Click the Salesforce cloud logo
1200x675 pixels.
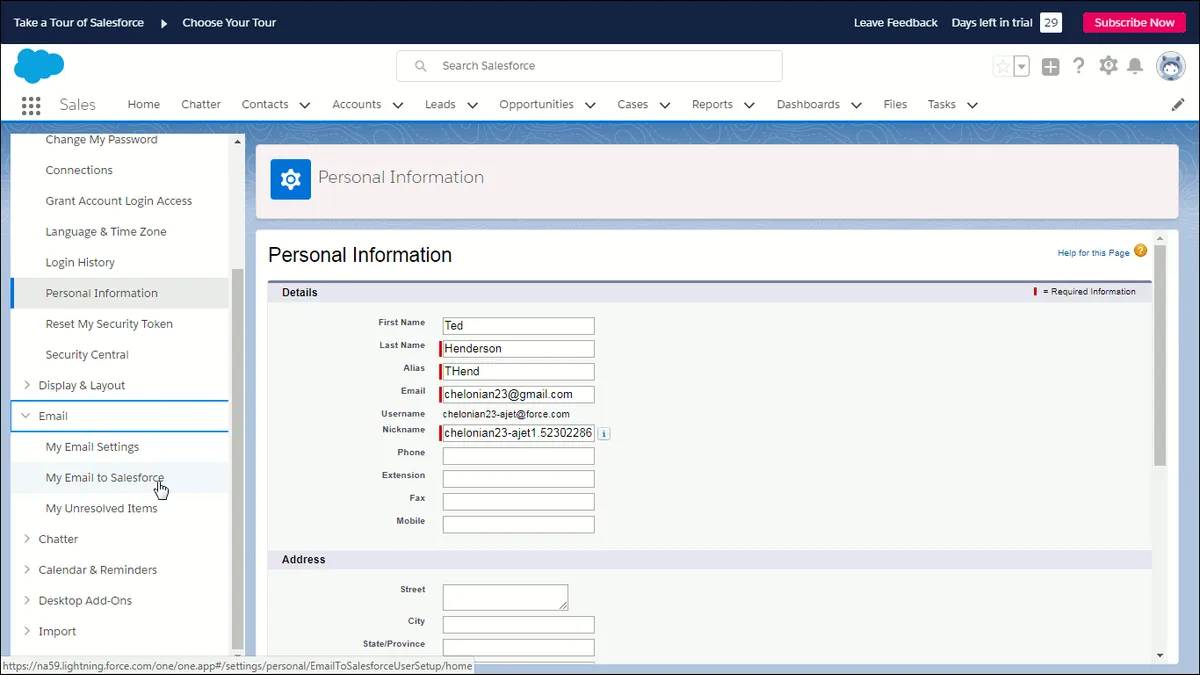[39, 67]
